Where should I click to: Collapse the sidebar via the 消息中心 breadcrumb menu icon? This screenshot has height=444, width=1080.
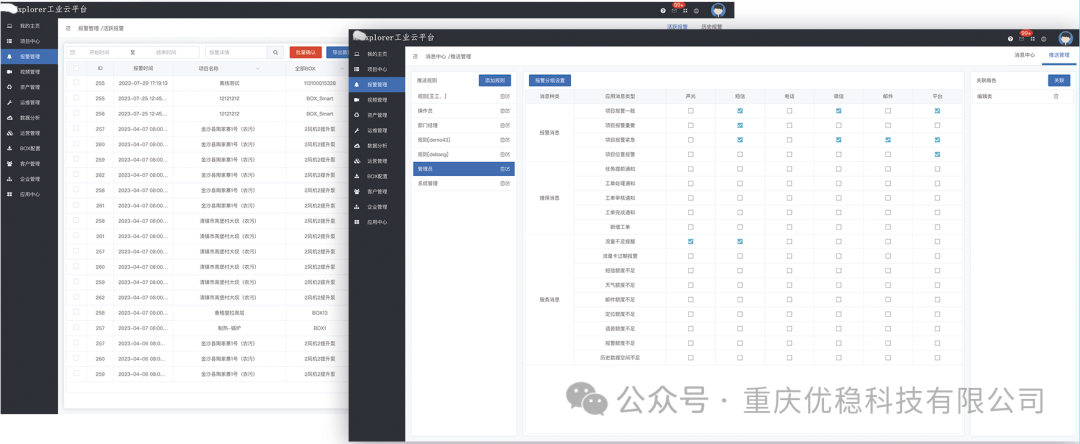(416, 58)
